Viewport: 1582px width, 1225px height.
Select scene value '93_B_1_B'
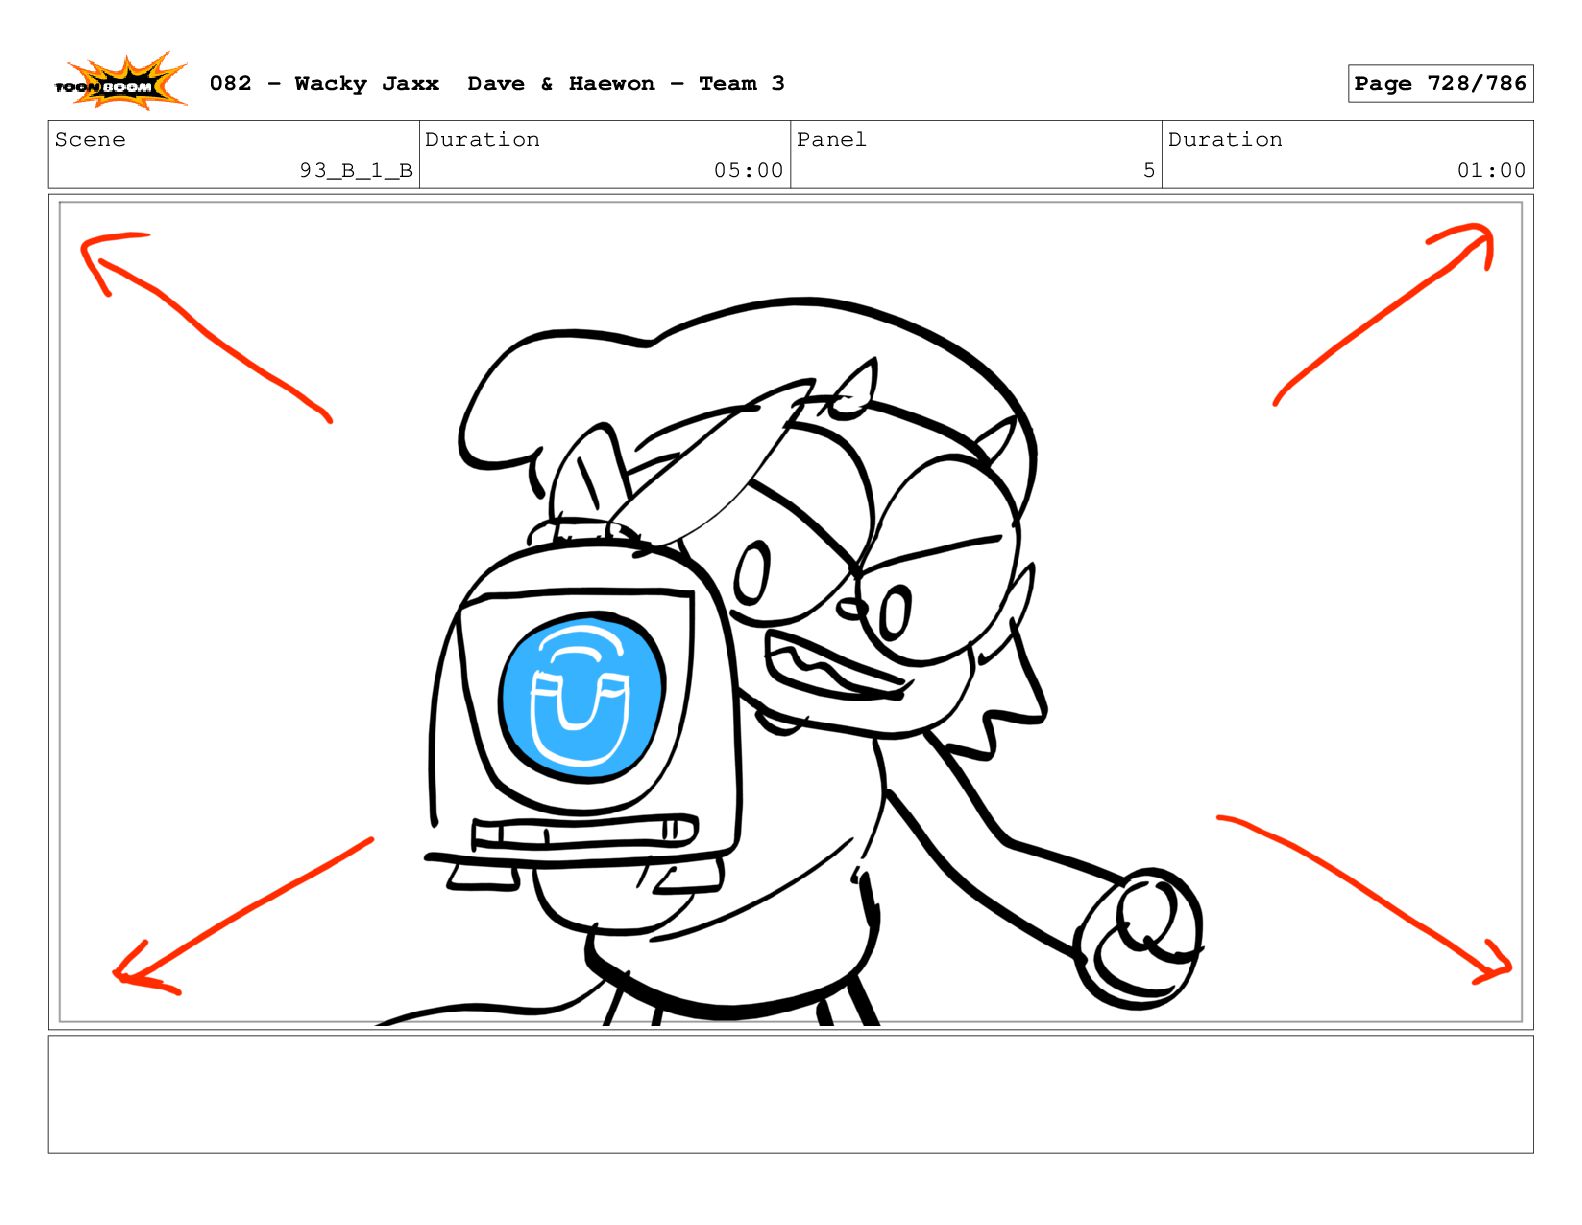tap(356, 171)
